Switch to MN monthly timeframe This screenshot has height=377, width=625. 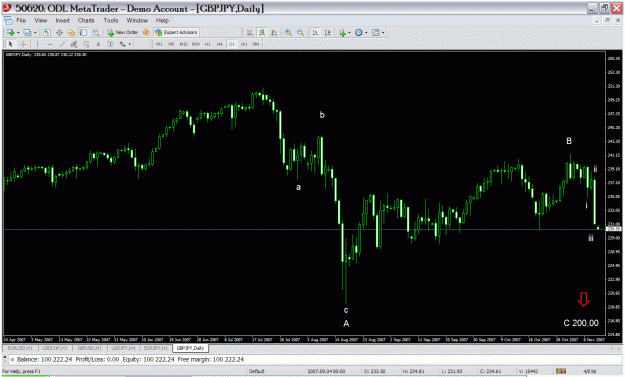click(x=256, y=44)
